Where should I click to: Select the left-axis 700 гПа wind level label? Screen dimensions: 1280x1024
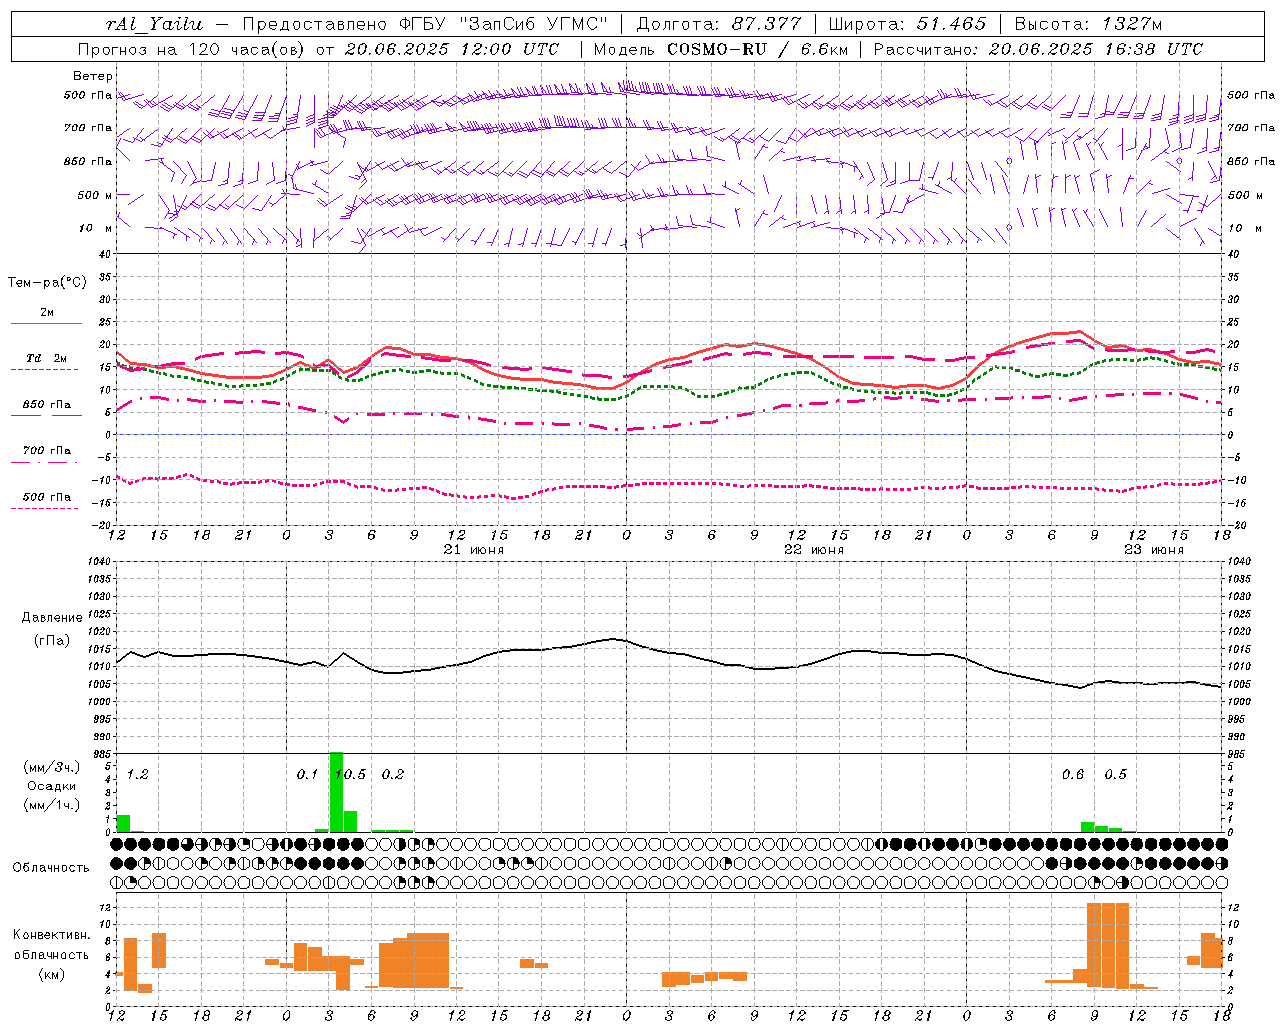(x=88, y=128)
